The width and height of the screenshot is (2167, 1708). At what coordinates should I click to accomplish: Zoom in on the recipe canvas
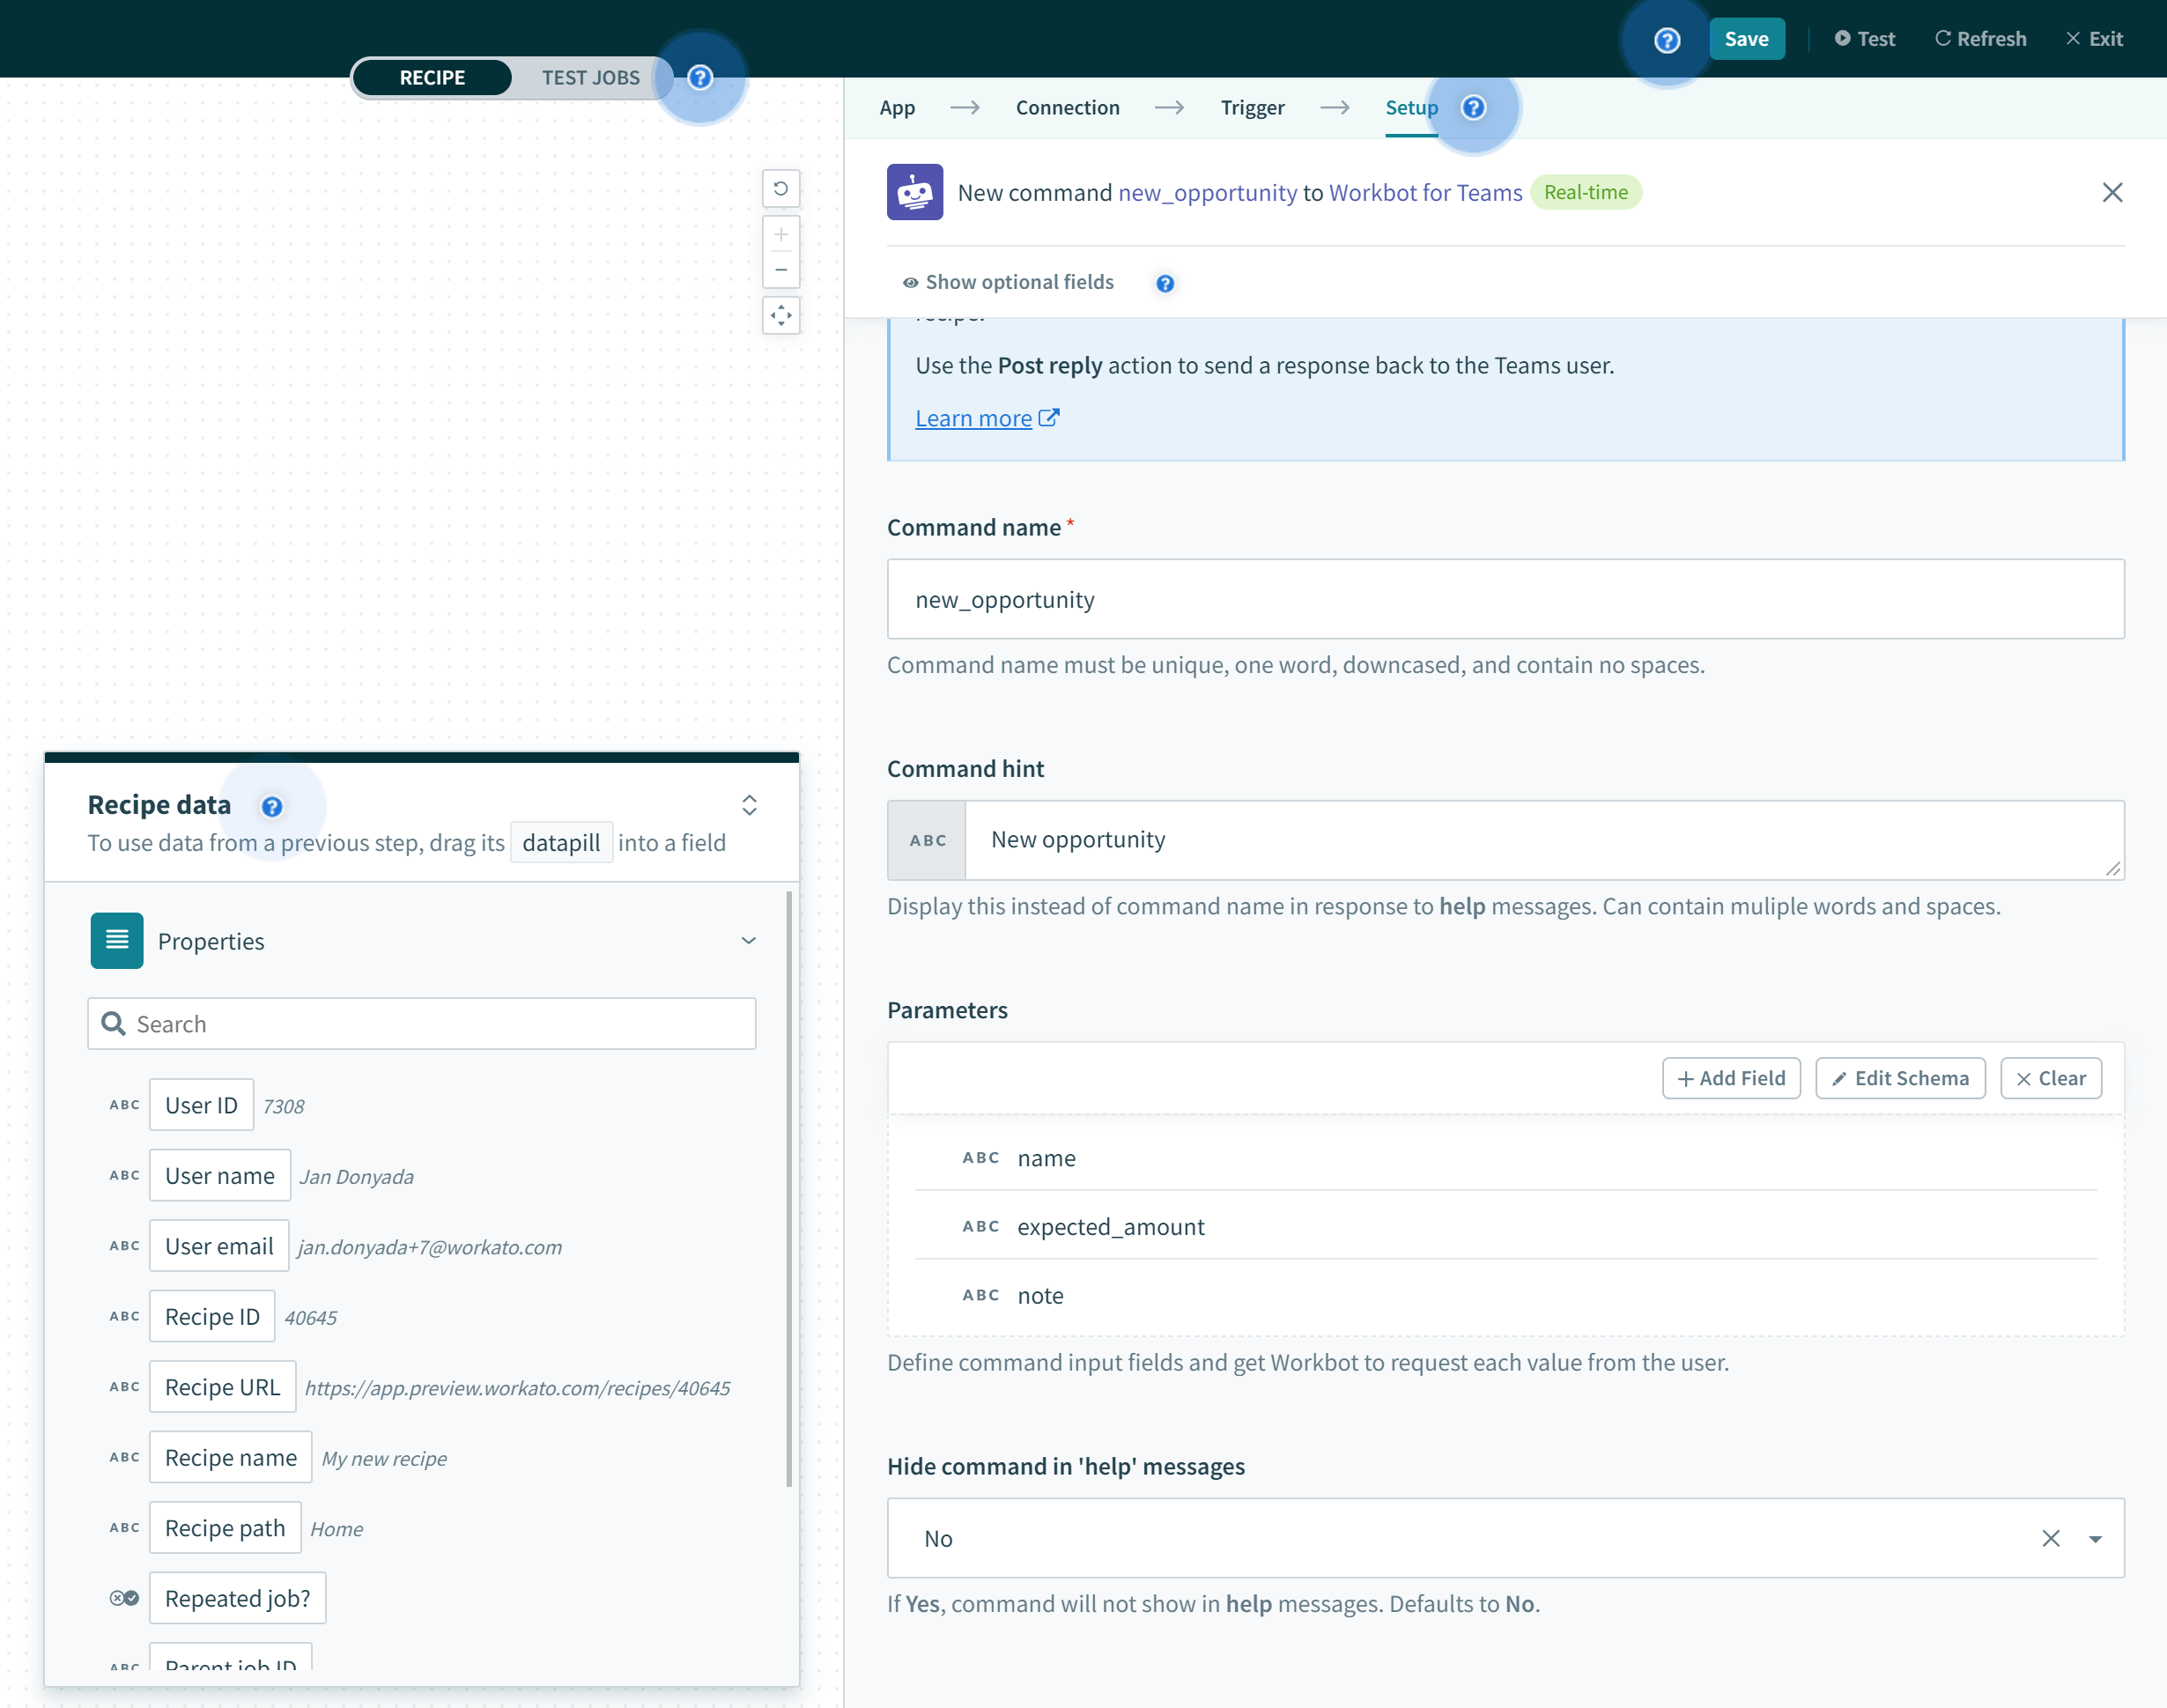pyautogui.click(x=781, y=235)
